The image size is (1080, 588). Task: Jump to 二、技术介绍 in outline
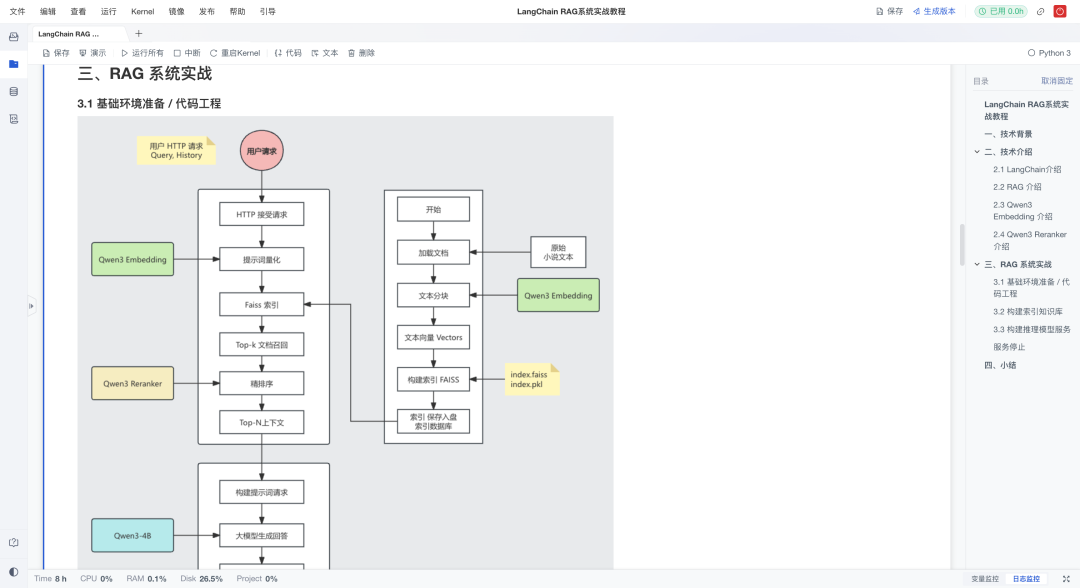1008,151
